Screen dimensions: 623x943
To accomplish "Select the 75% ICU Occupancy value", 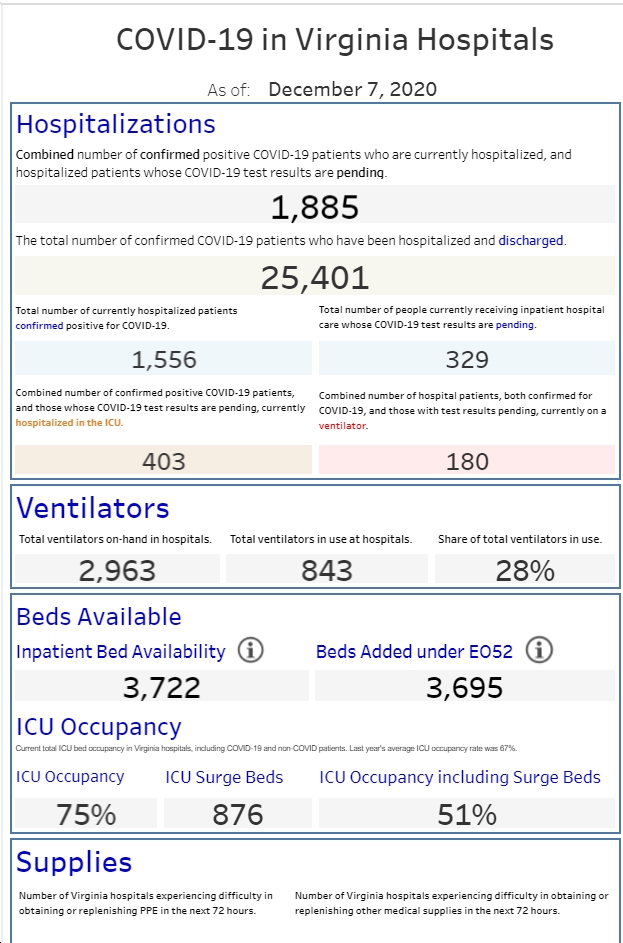I will [x=86, y=814].
